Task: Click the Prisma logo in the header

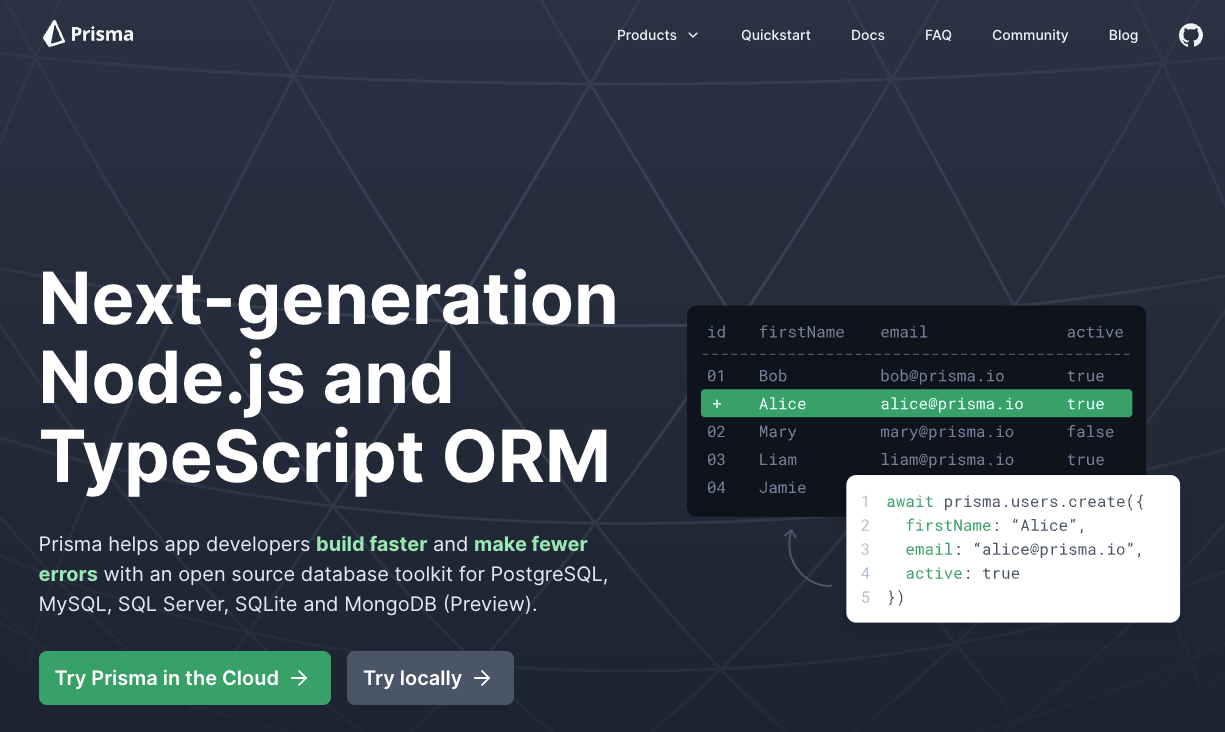Action: pos(88,35)
